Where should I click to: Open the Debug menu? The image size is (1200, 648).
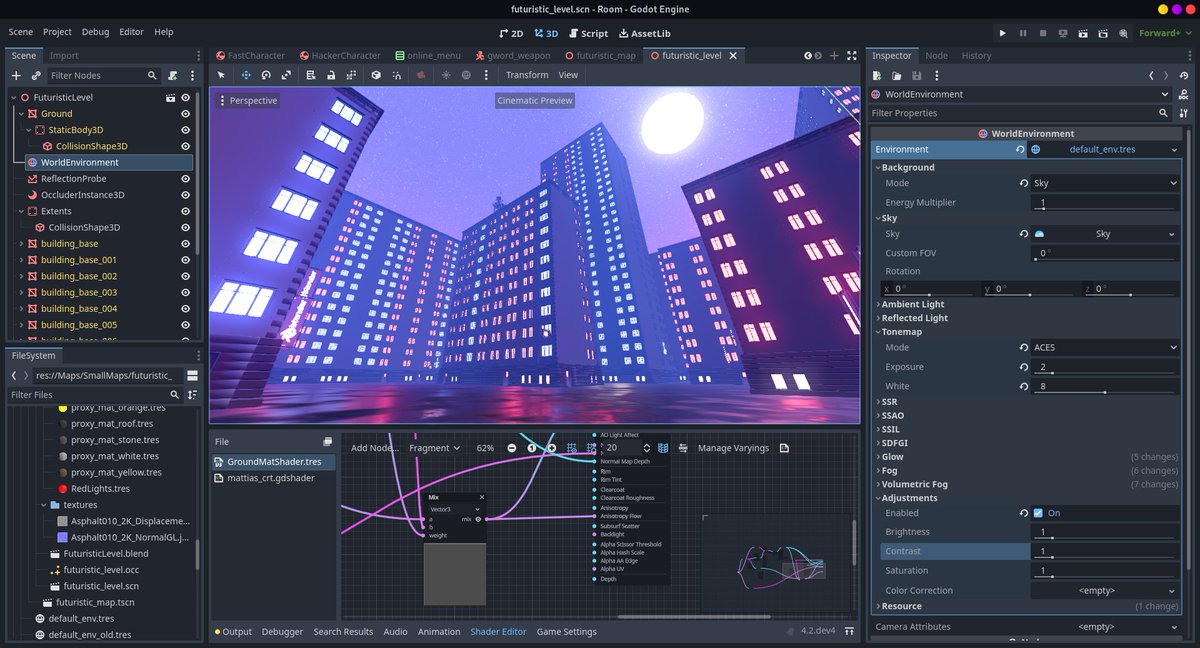tap(95, 32)
